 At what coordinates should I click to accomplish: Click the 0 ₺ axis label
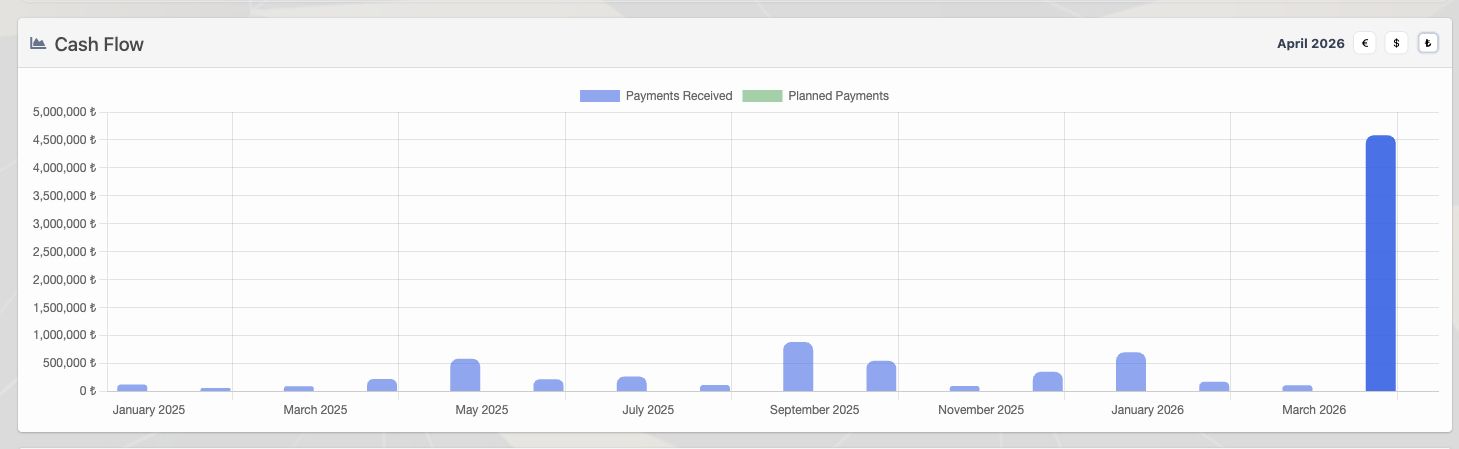(x=87, y=391)
